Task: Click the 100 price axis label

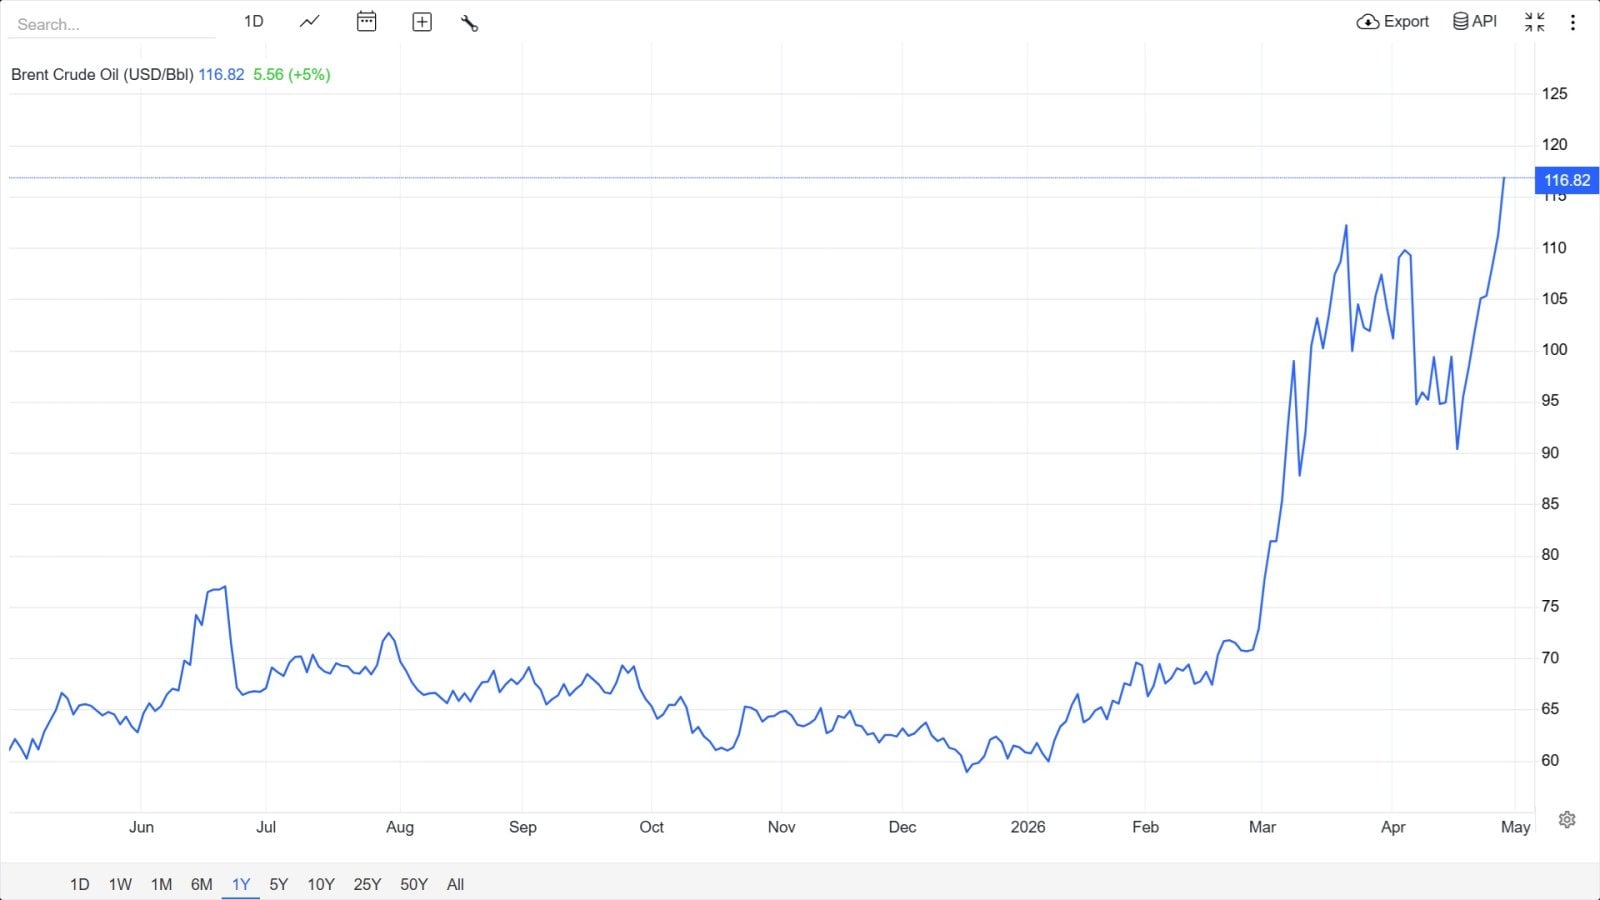Action: [x=1555, y=350]
